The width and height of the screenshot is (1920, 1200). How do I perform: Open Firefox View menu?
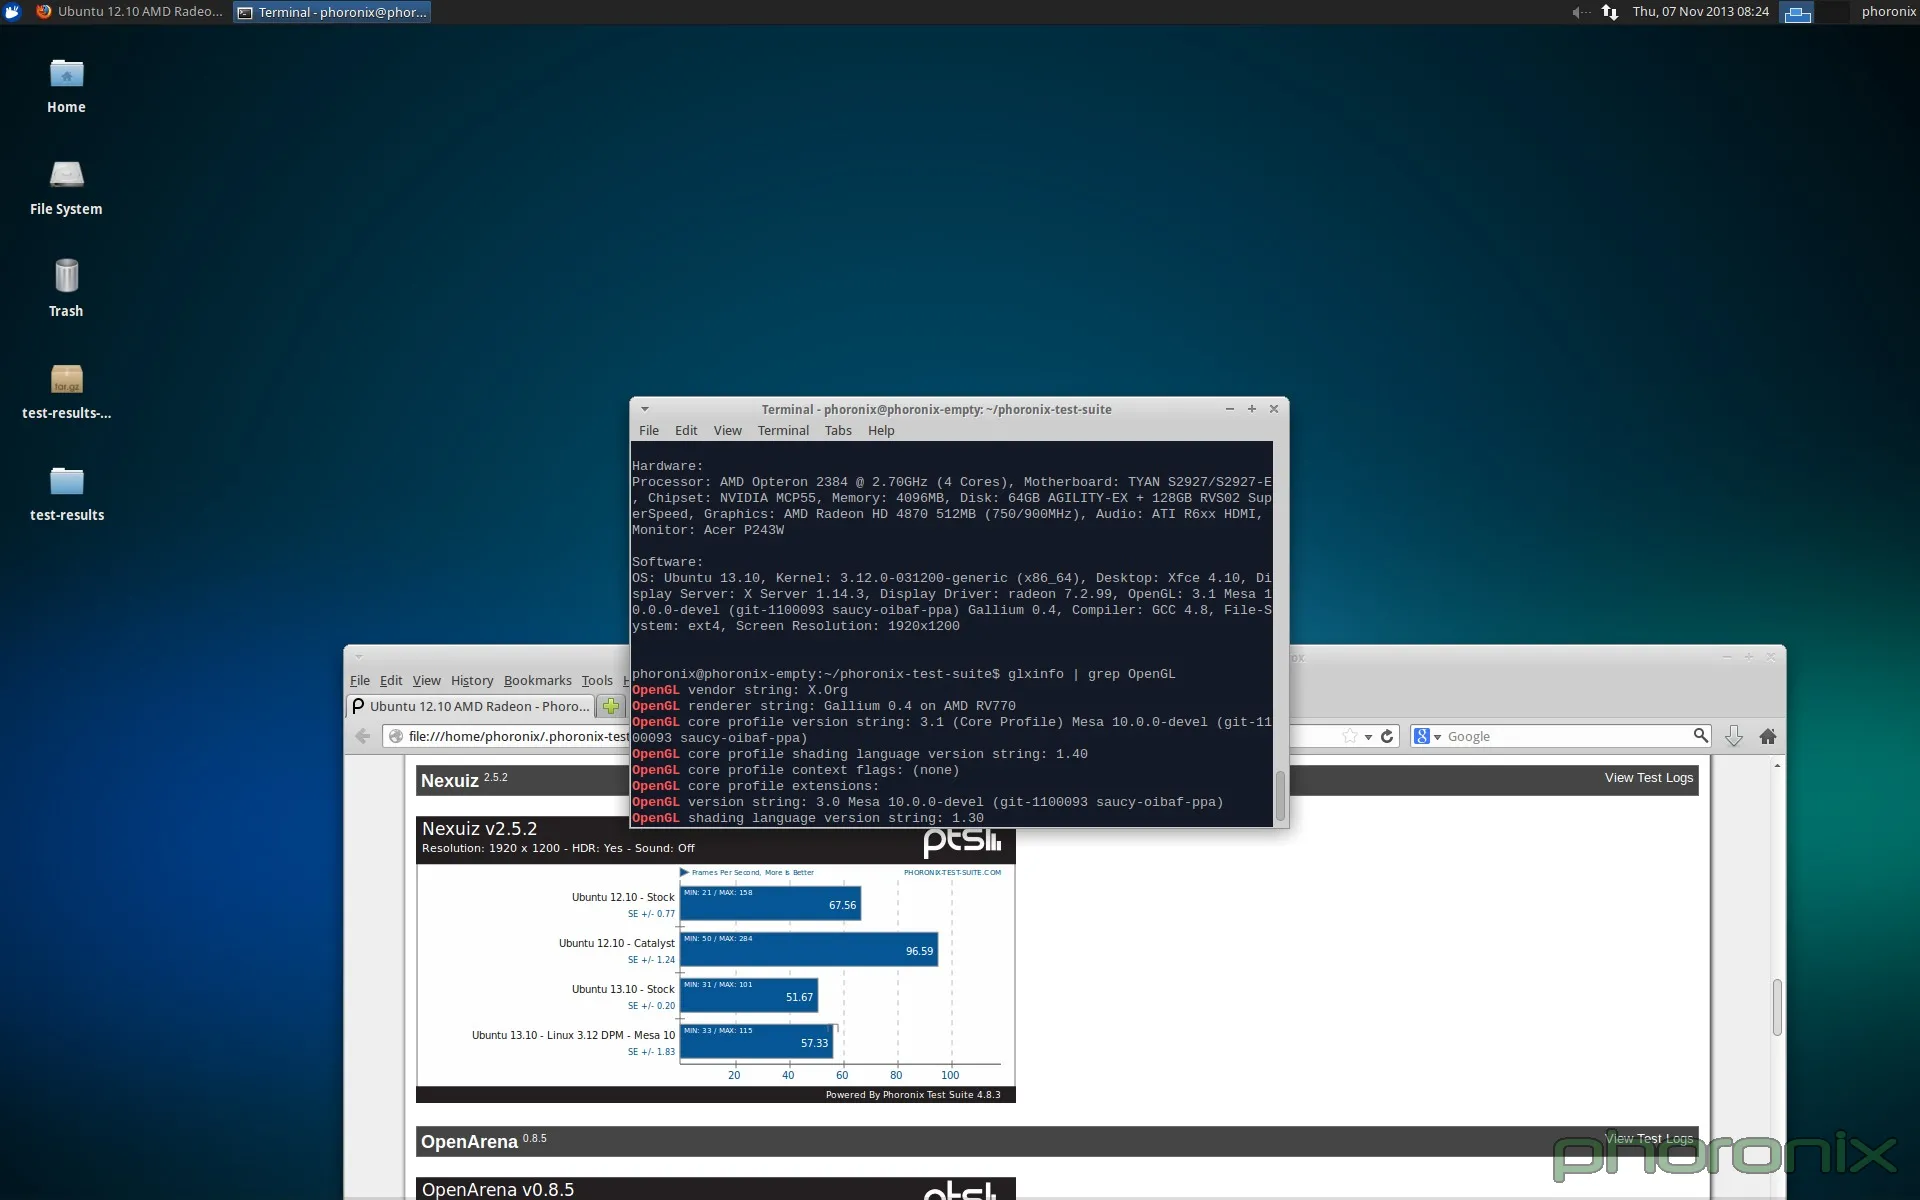pyautogui.click(x=426, y=680)
